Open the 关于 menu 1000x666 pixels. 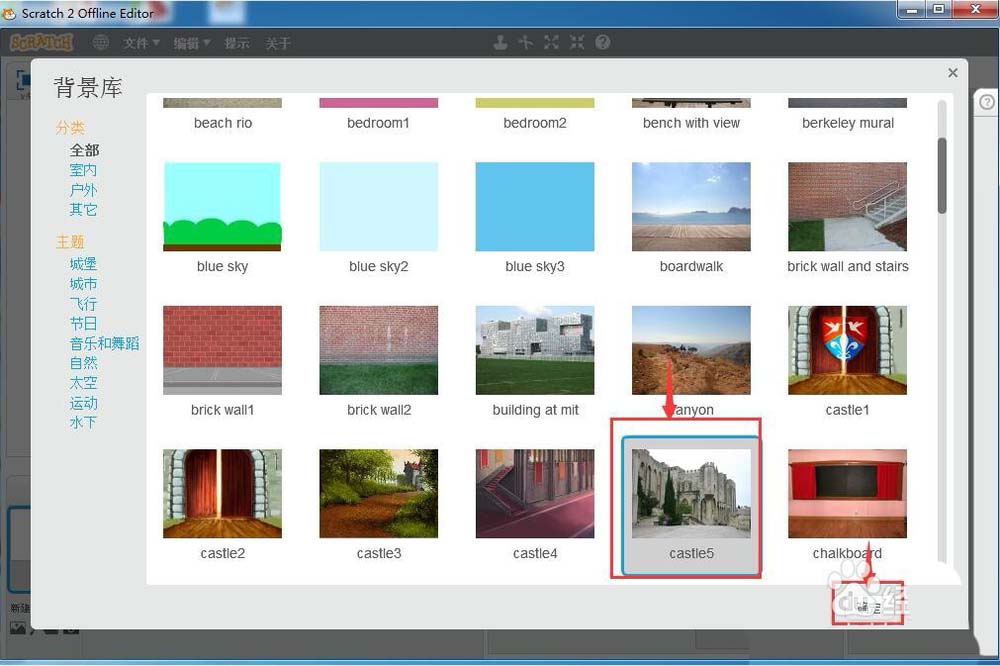point(278,43)
